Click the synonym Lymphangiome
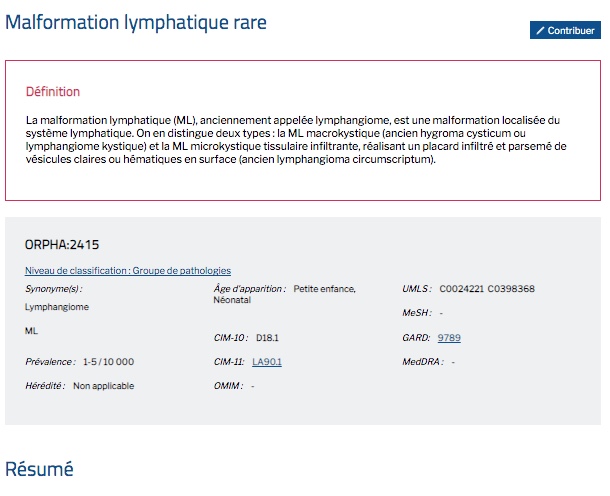 coord(57,307)
